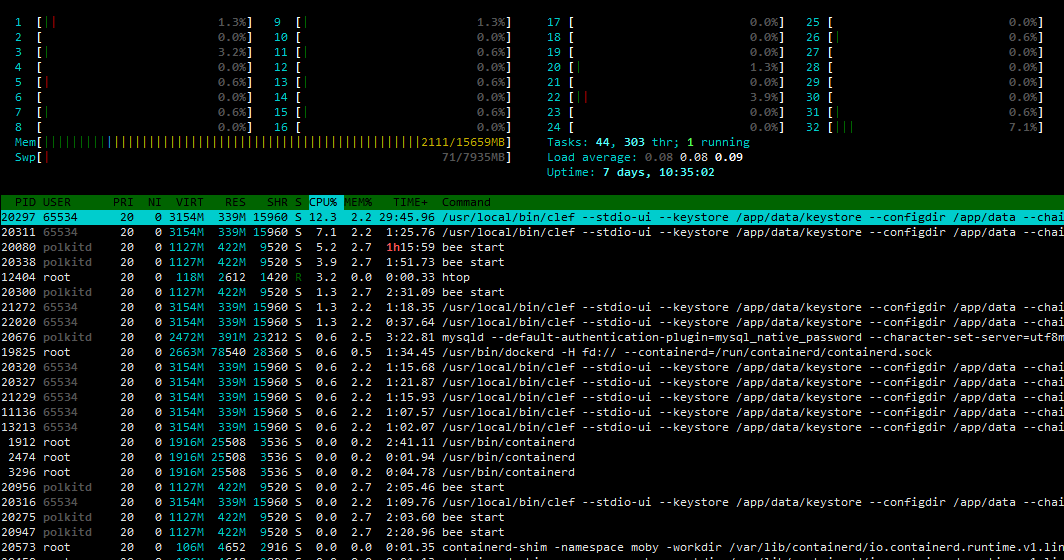This screenshot has height=560, width=1064.
Task: Click CPU 22 usage meter
Action: (x=666, y=97)
